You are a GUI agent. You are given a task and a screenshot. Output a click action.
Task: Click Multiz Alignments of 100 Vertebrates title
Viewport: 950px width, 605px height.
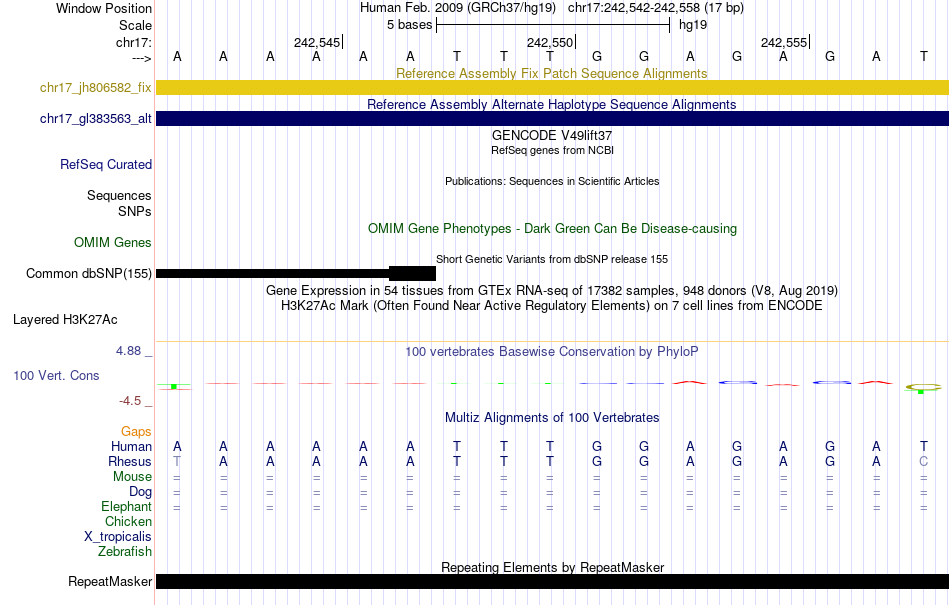coord(552,417)
